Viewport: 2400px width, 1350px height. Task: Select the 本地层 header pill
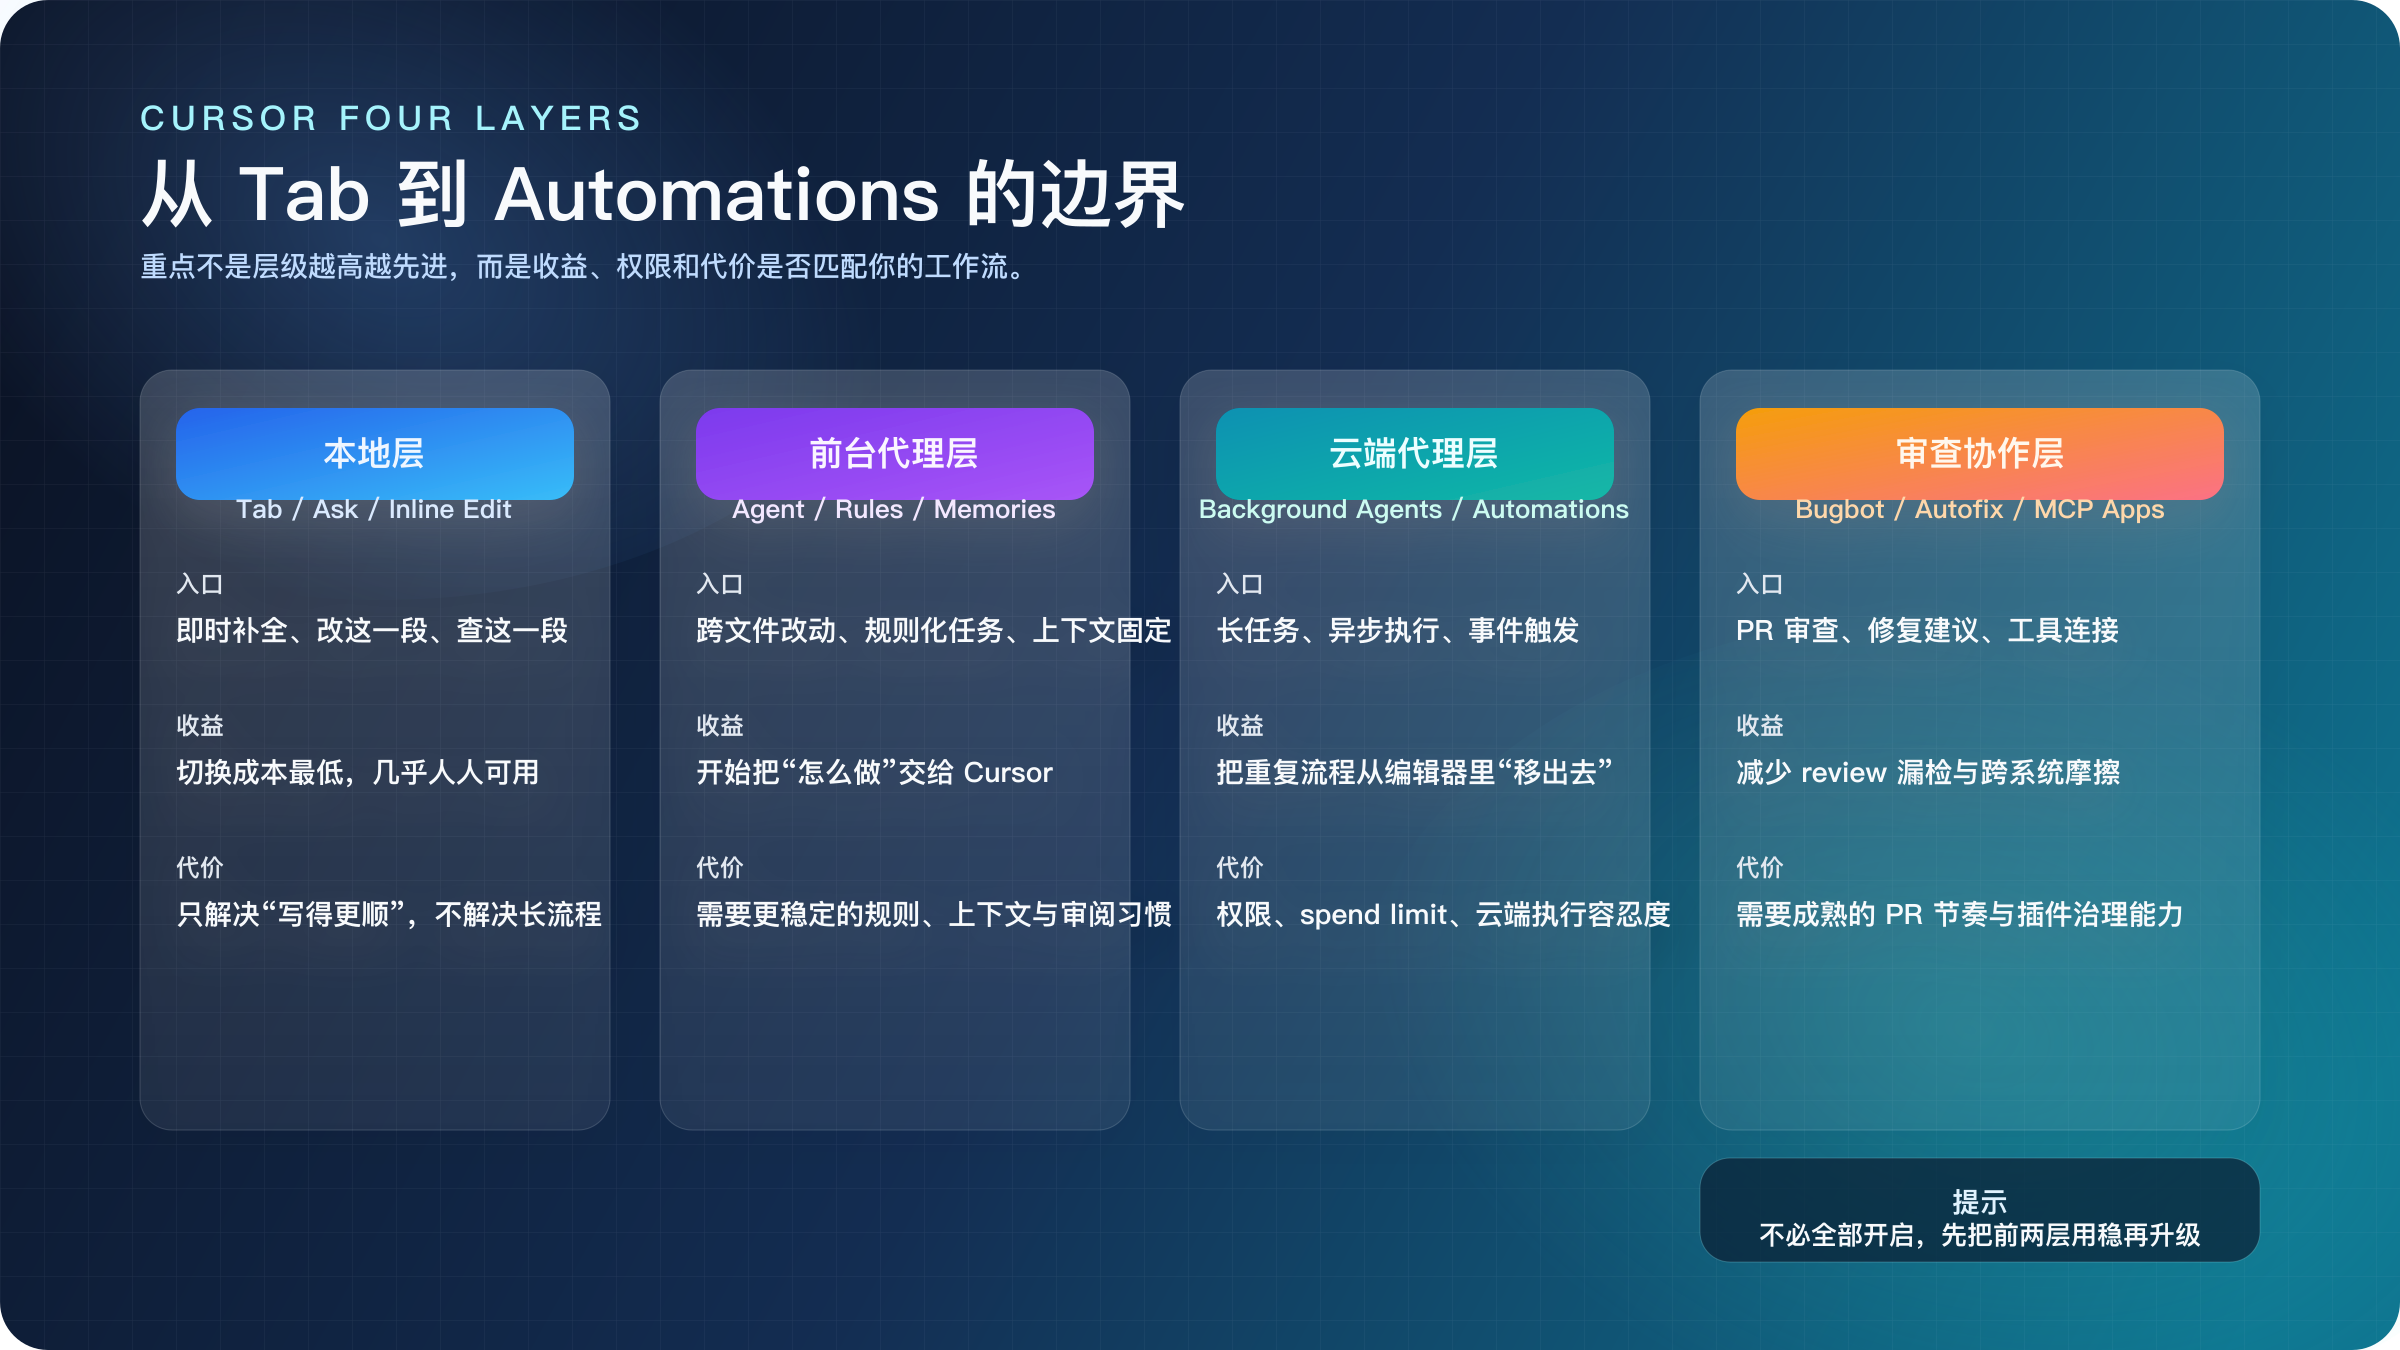coord(374,453)
